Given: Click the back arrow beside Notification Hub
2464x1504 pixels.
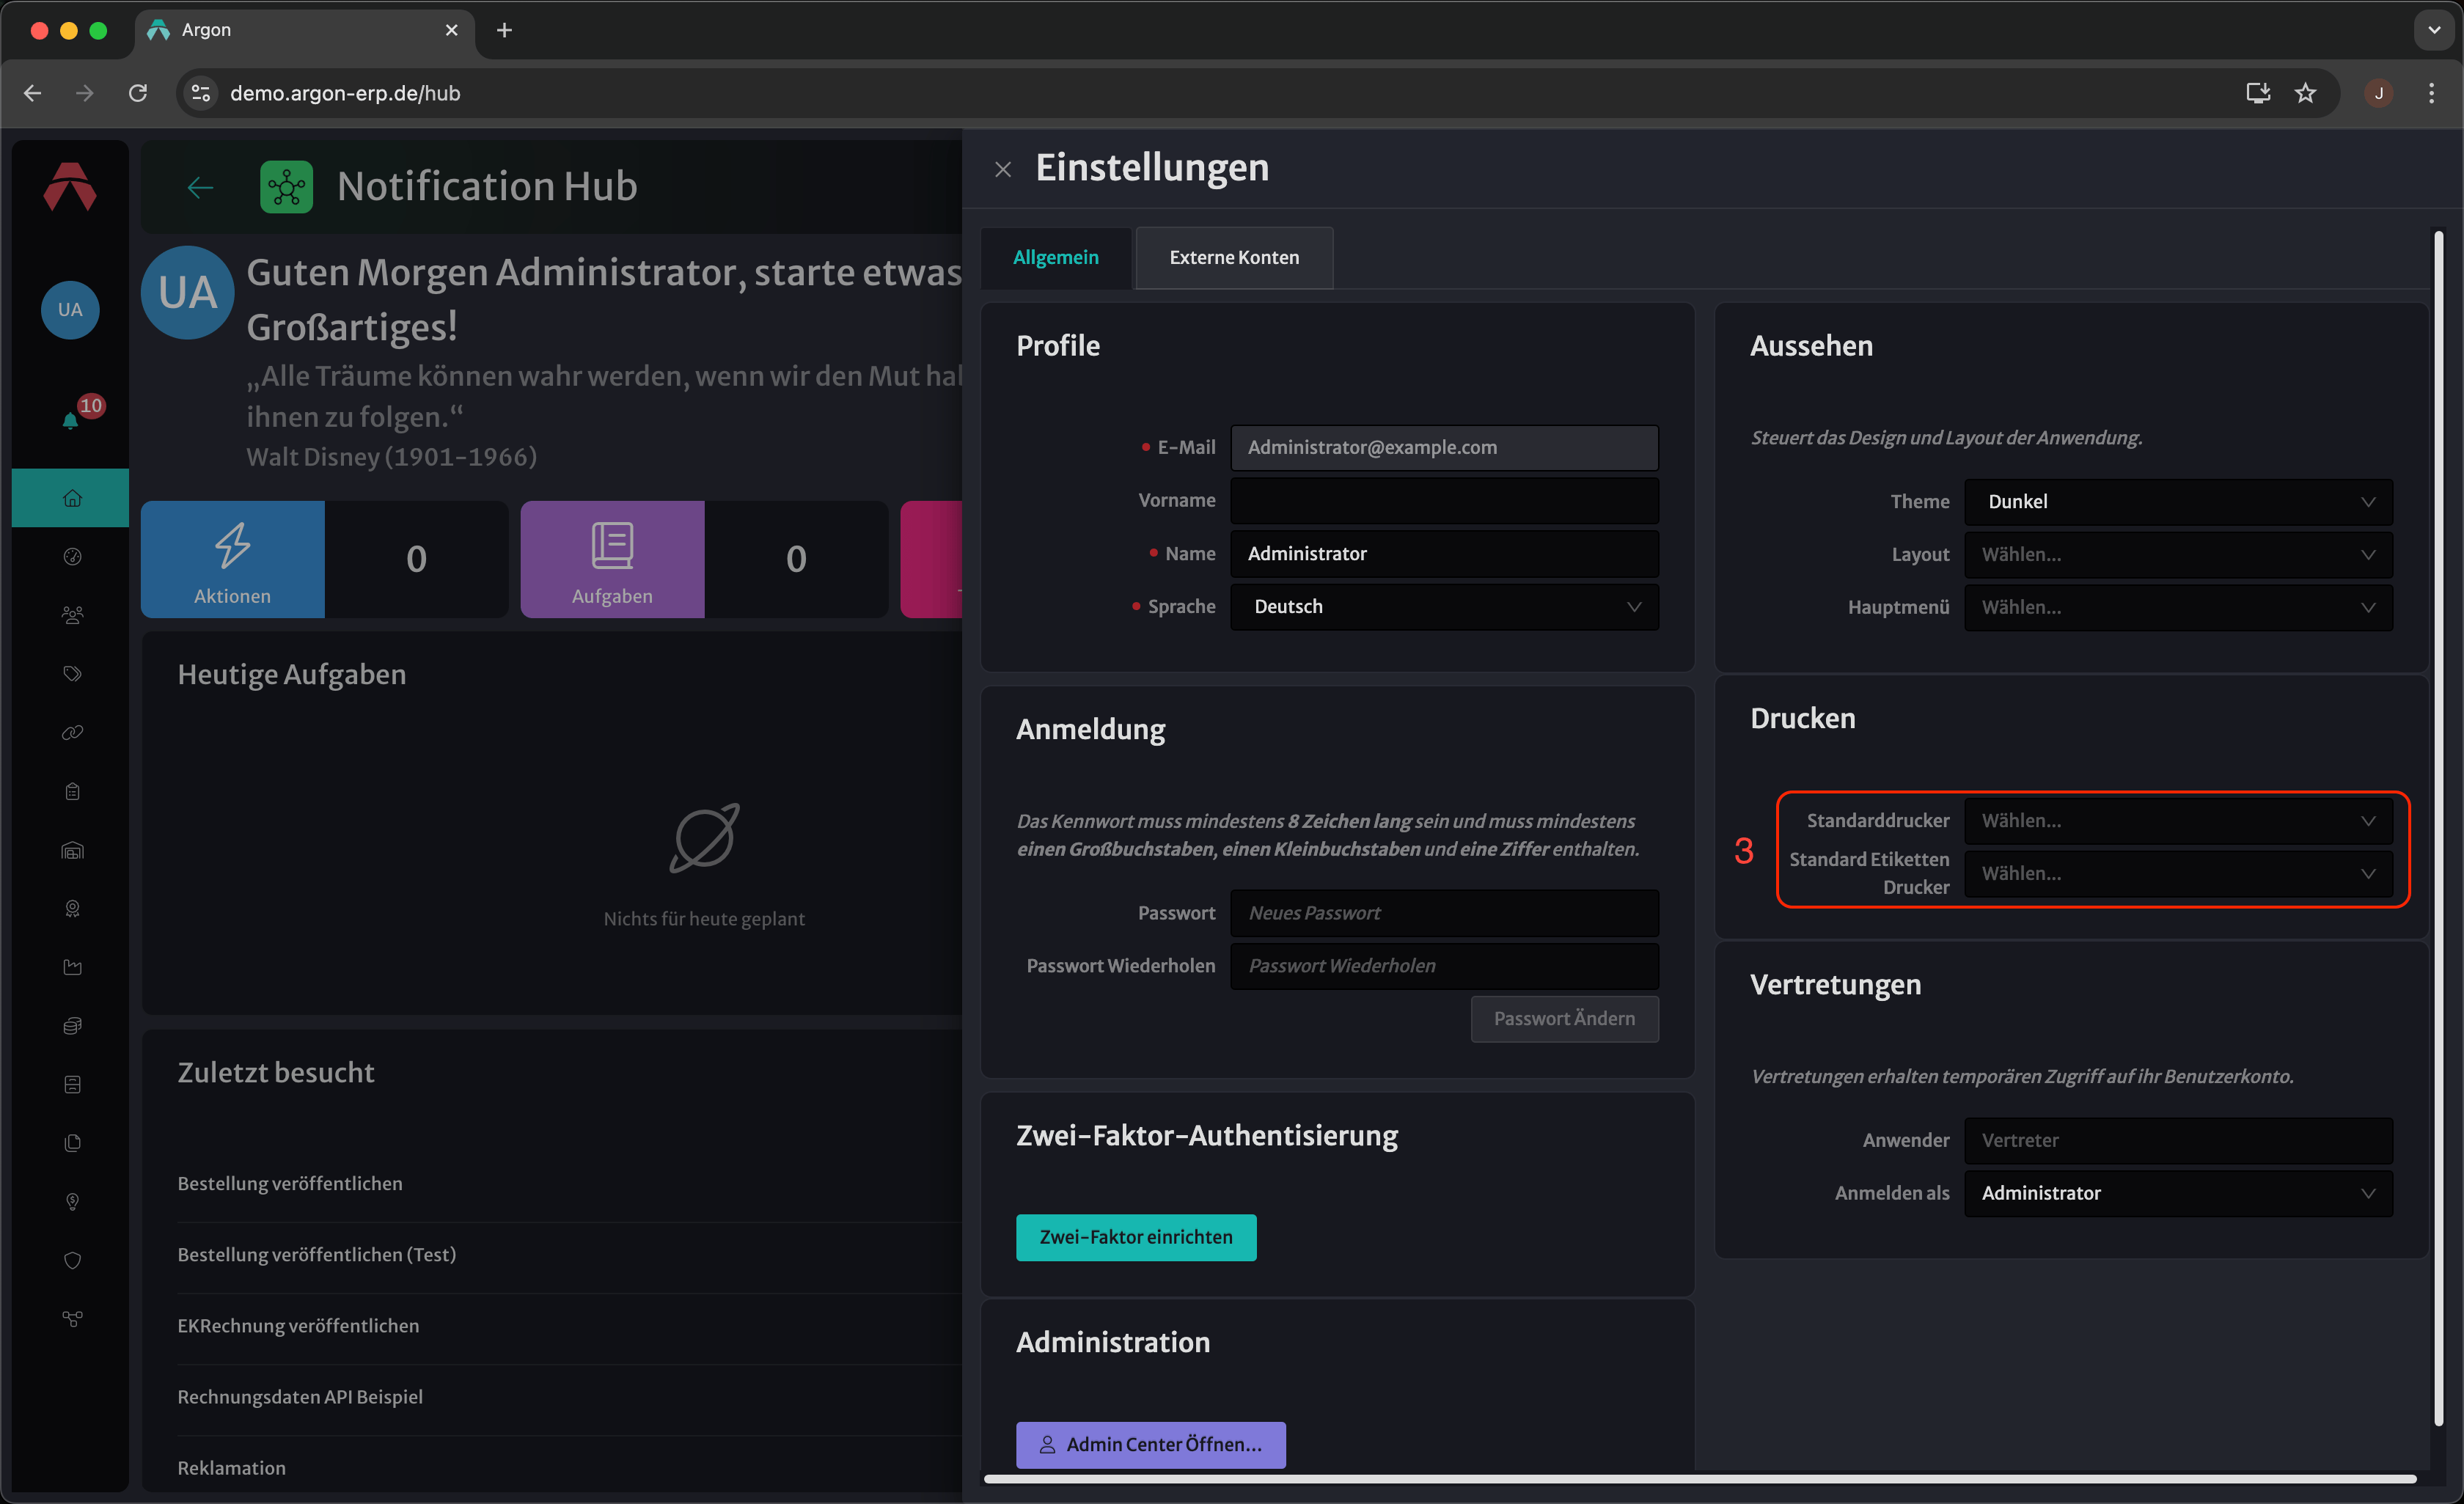Looking at the screenshot, I should (x=200, y=187).
